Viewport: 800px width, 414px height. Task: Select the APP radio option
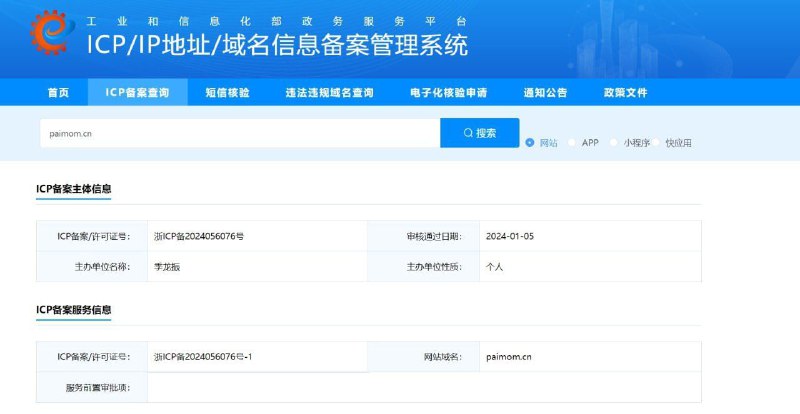click(573, 143)
